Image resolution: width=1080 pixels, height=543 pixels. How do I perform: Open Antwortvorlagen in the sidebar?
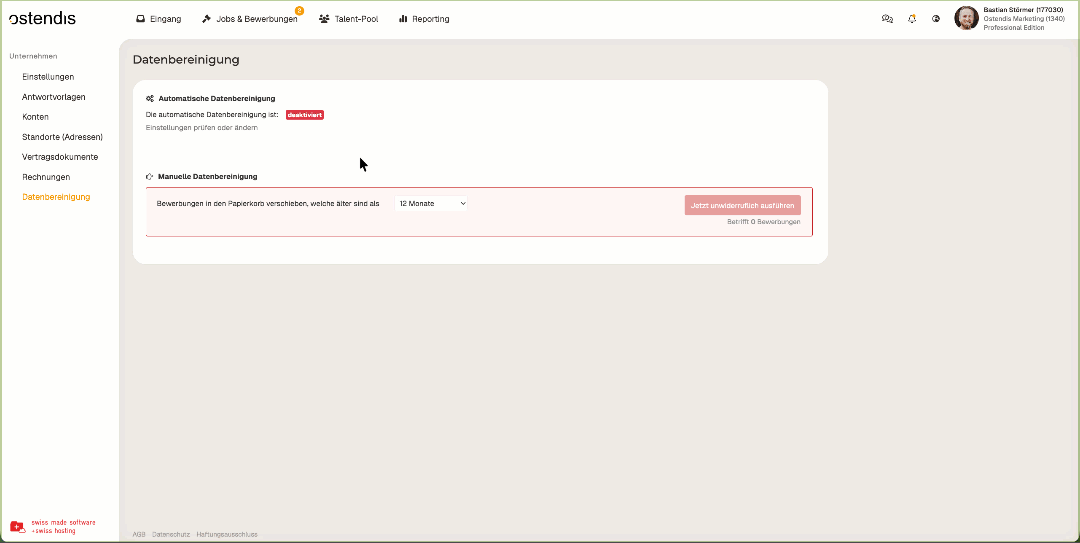[x=54, y=97]
